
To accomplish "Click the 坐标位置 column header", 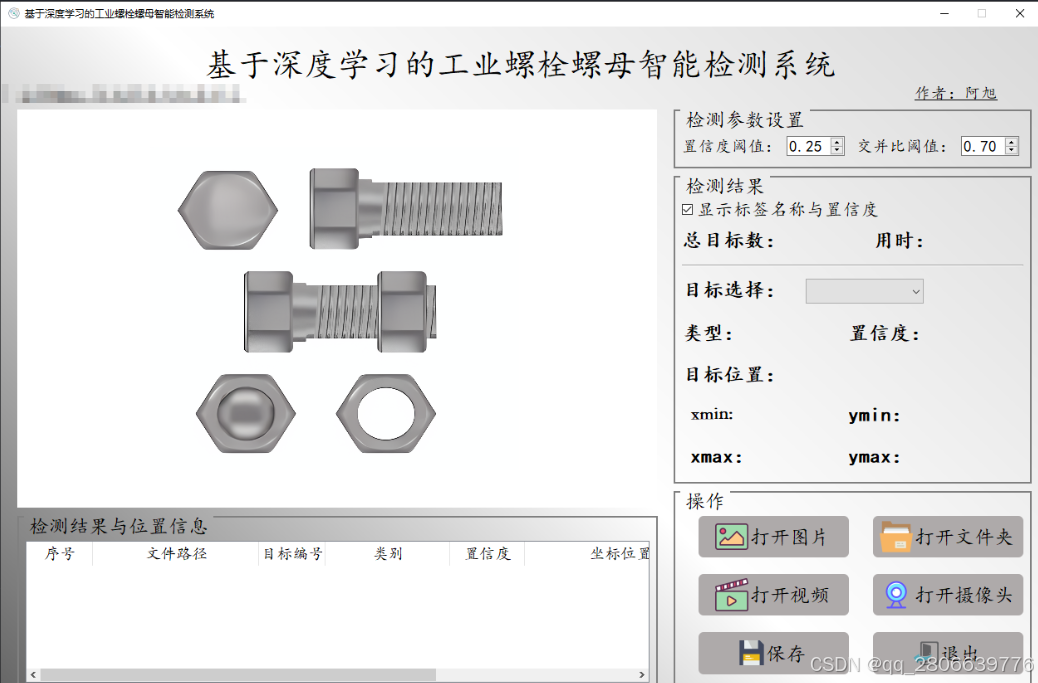I will click(587, 553).
